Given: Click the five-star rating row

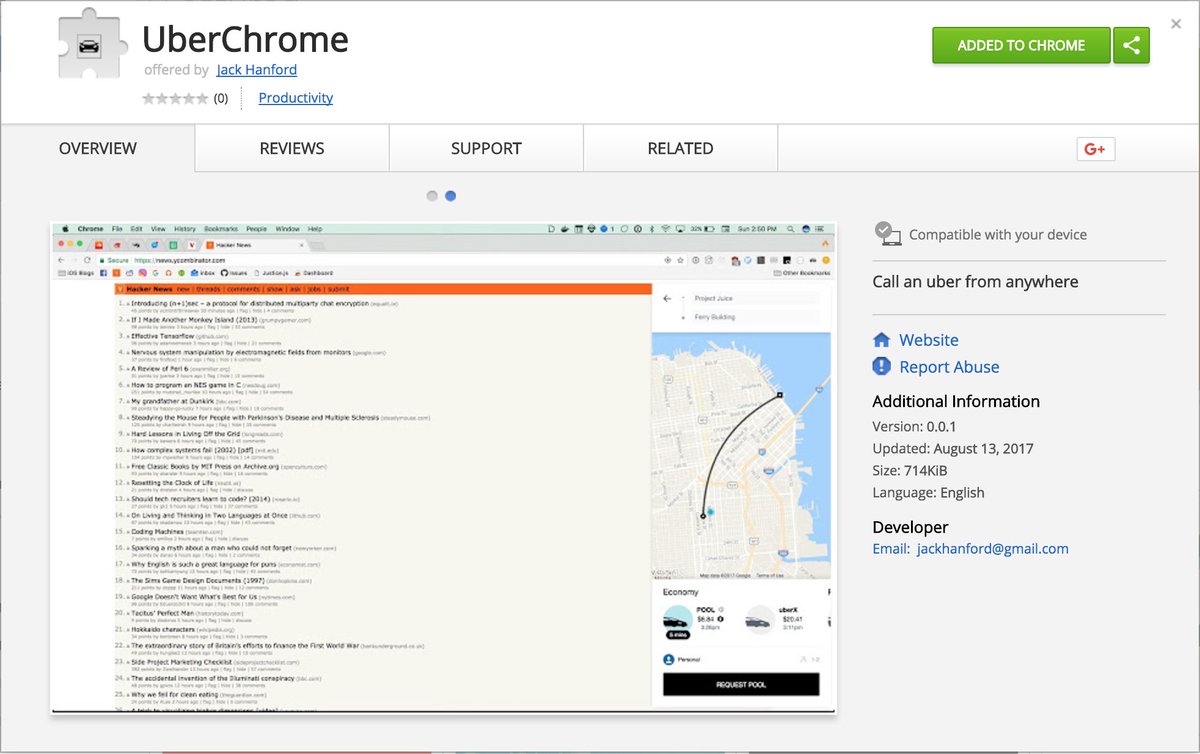Looking at the screenshot, I should point(175,98).
